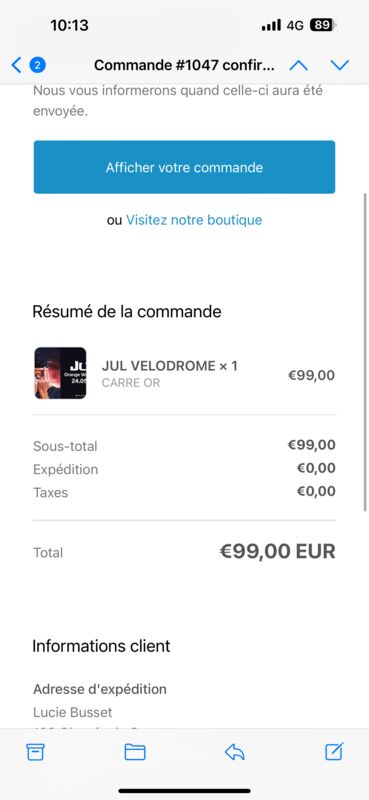Tap the home indicator bar at bottom
369x800 pixels.
(185, 791)
